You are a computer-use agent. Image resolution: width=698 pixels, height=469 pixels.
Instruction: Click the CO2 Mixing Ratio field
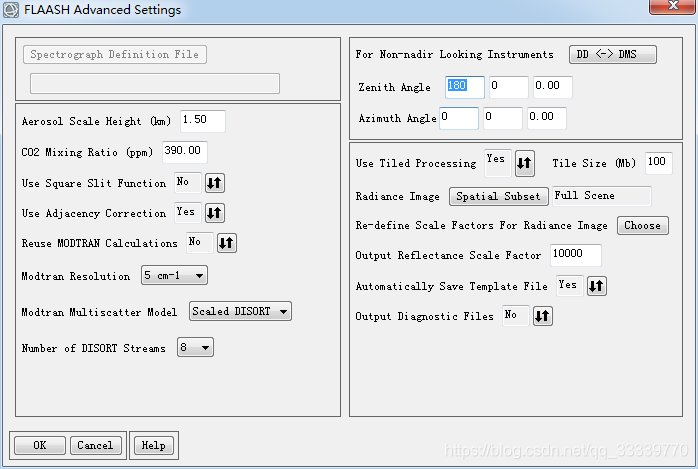185,152
